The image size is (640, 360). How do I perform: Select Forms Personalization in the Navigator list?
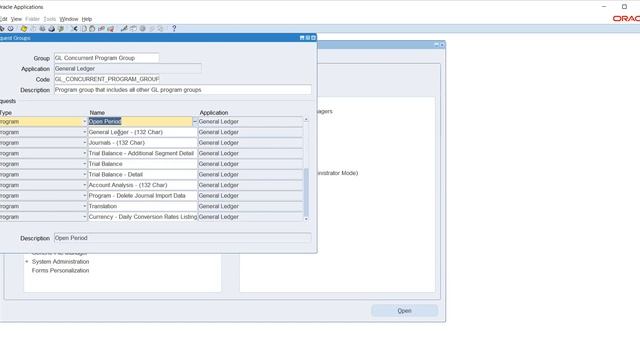[x=60, y=271]
